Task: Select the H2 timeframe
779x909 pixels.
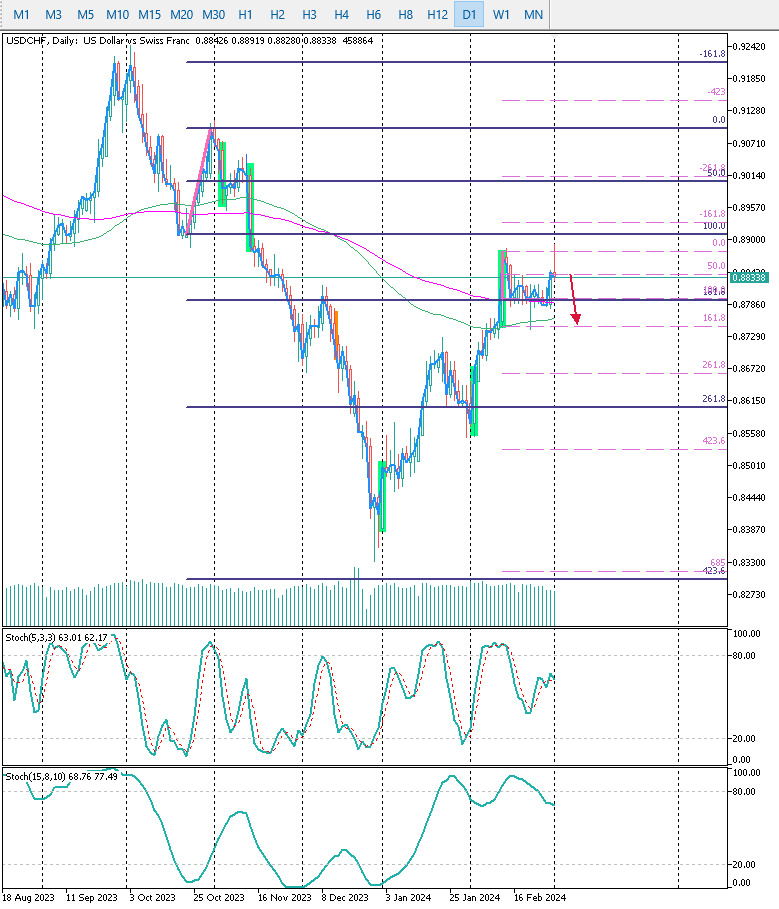Action: [x=278, y=14]
